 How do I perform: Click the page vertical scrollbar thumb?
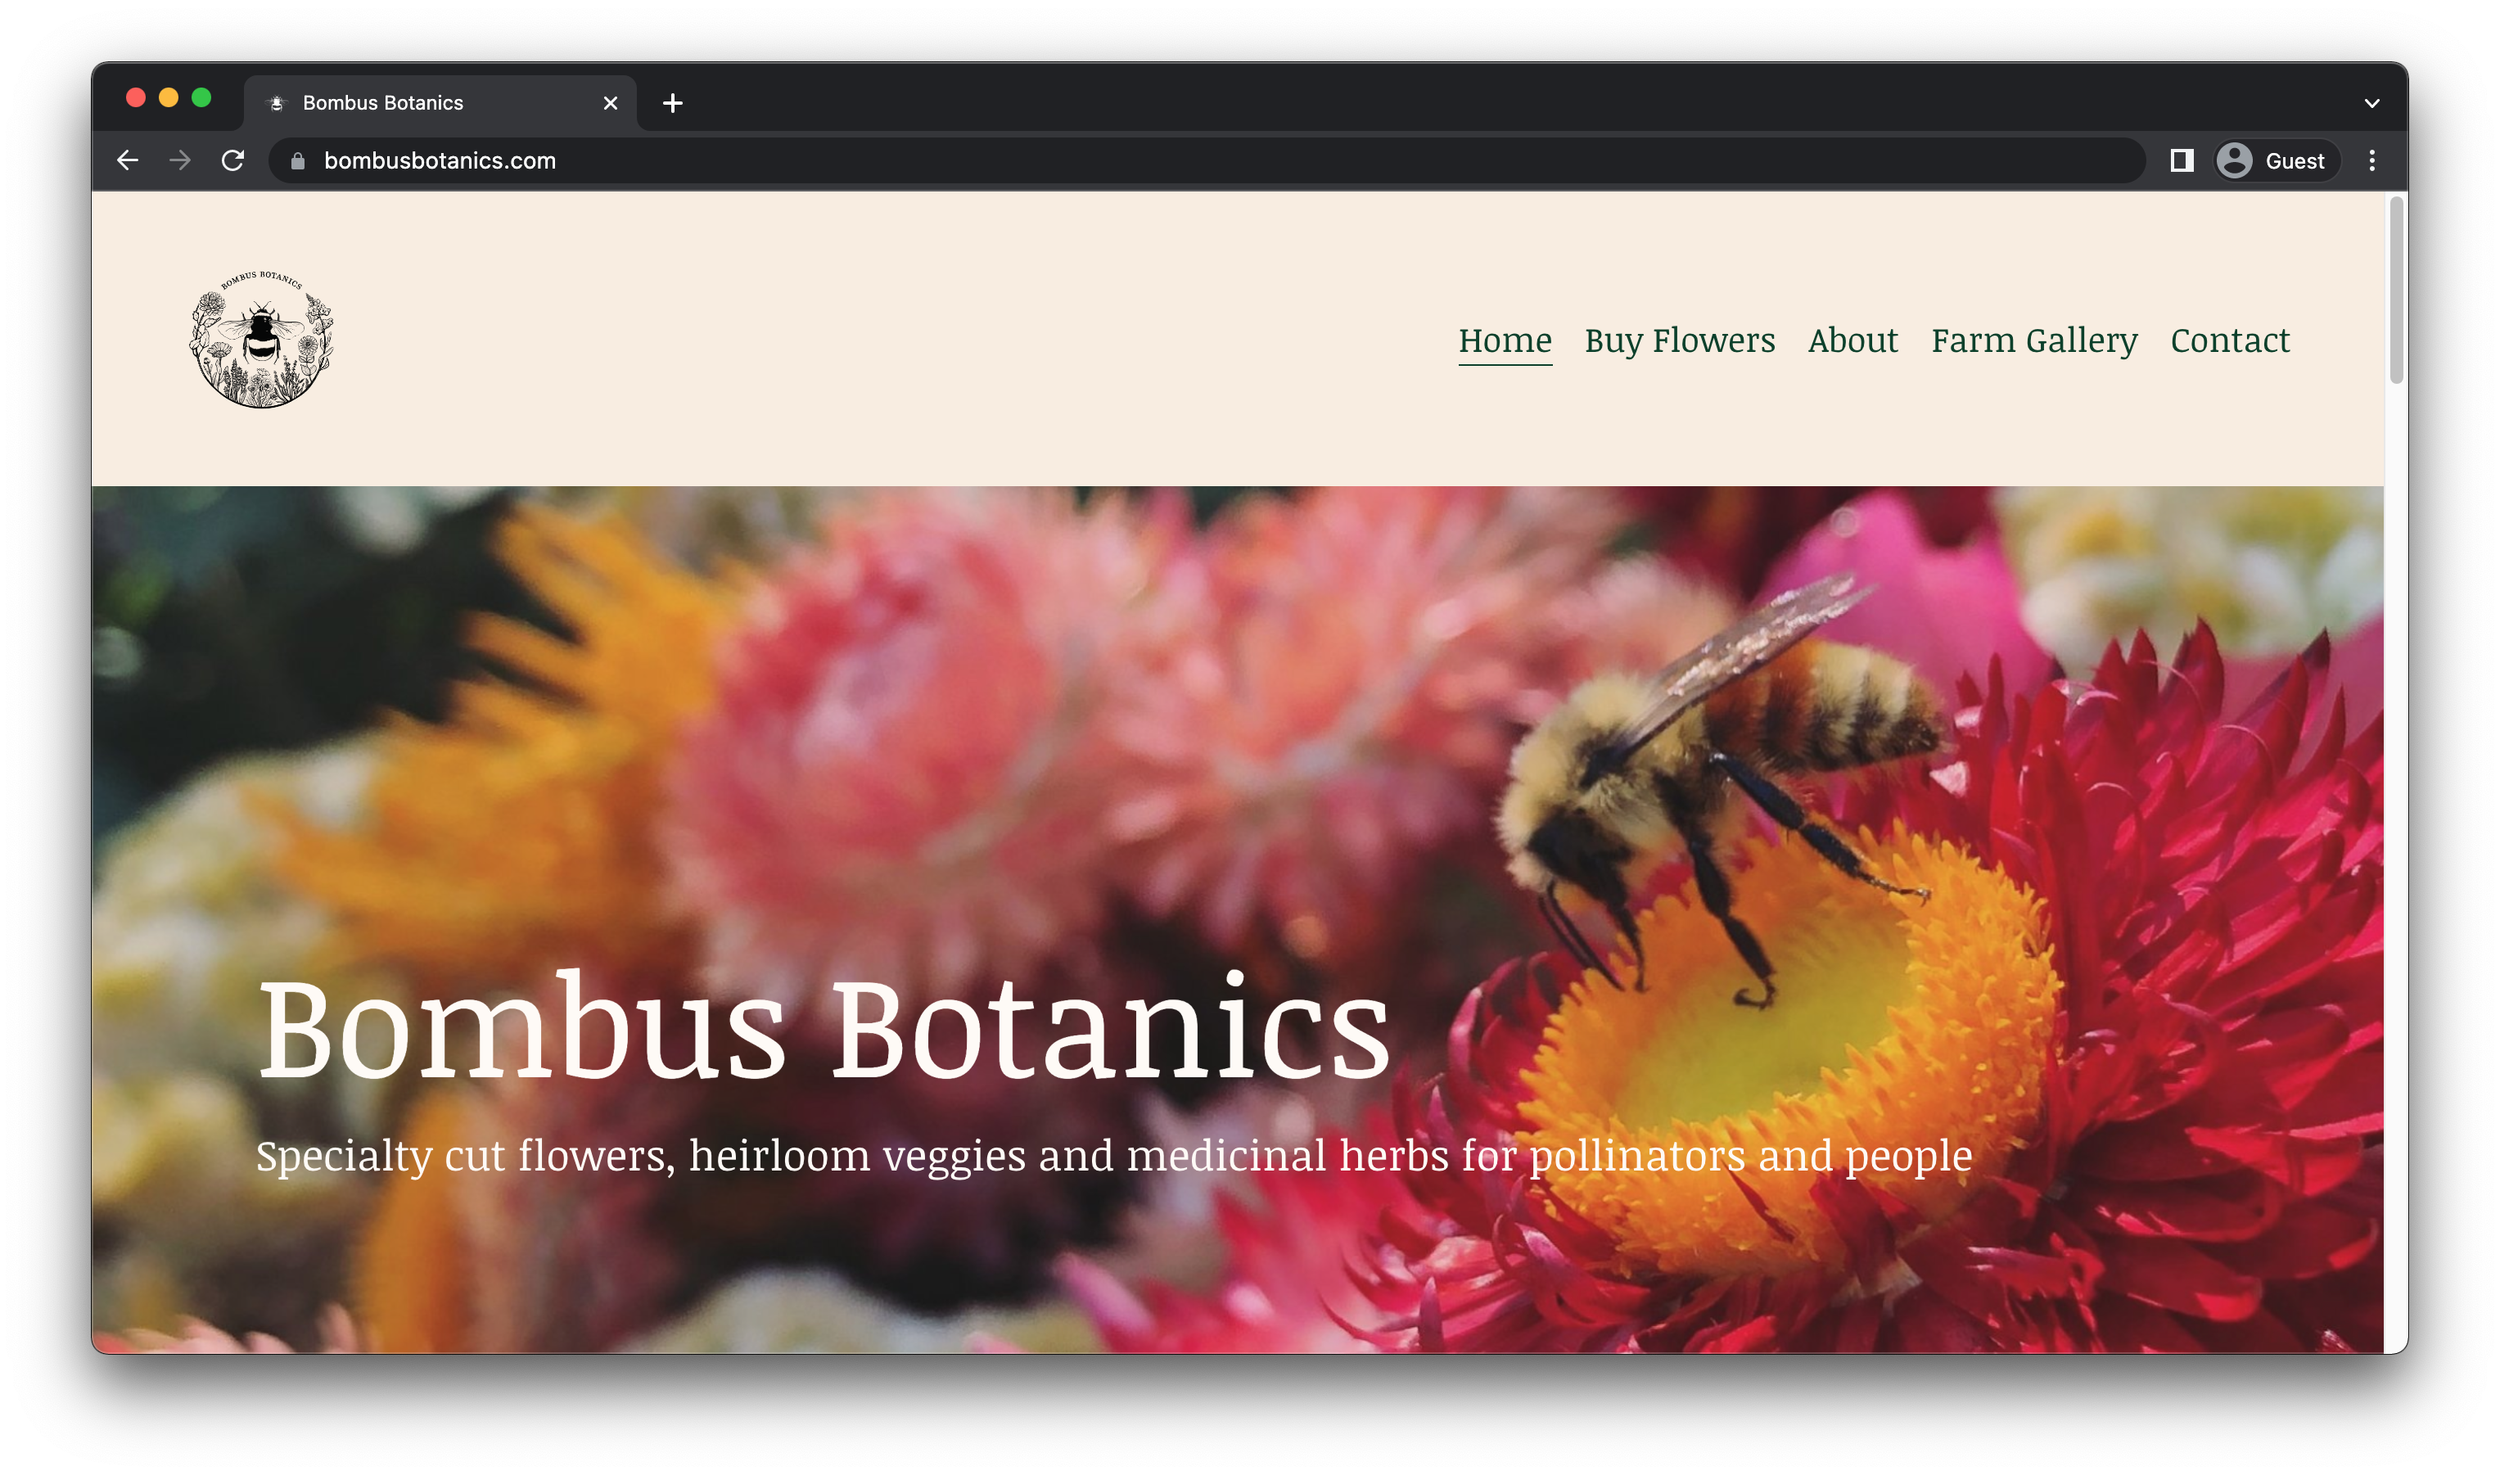pos(2395,290)
